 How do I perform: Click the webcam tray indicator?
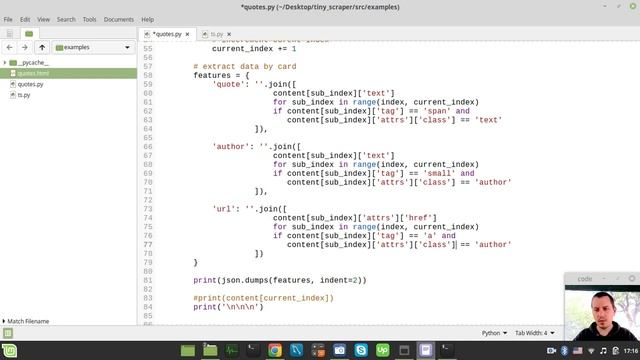pos(551,351)
